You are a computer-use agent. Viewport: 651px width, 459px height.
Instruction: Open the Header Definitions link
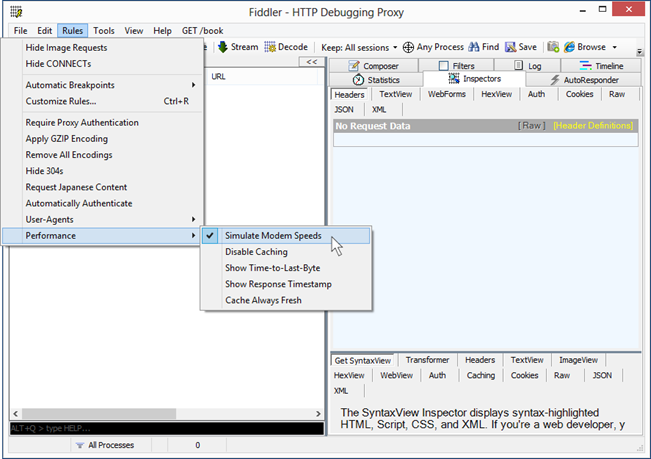593,126
